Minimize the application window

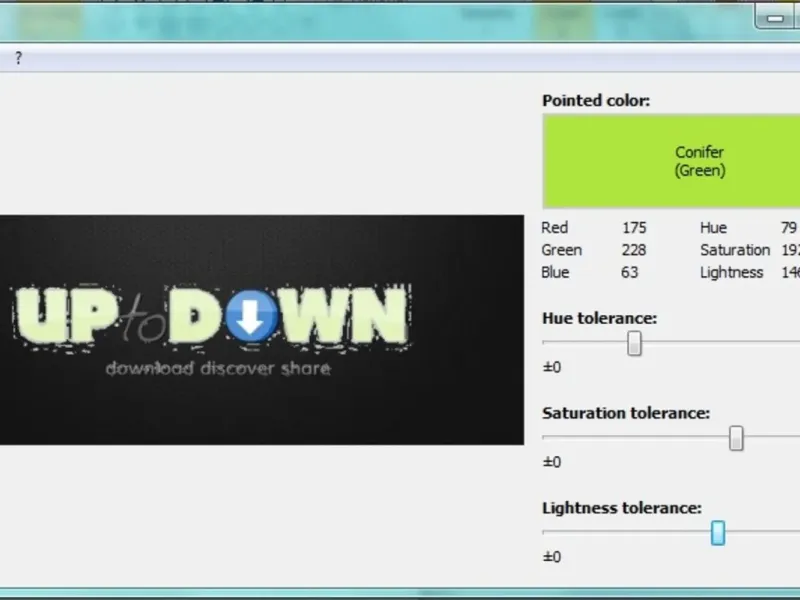click(x=775, y=19)
